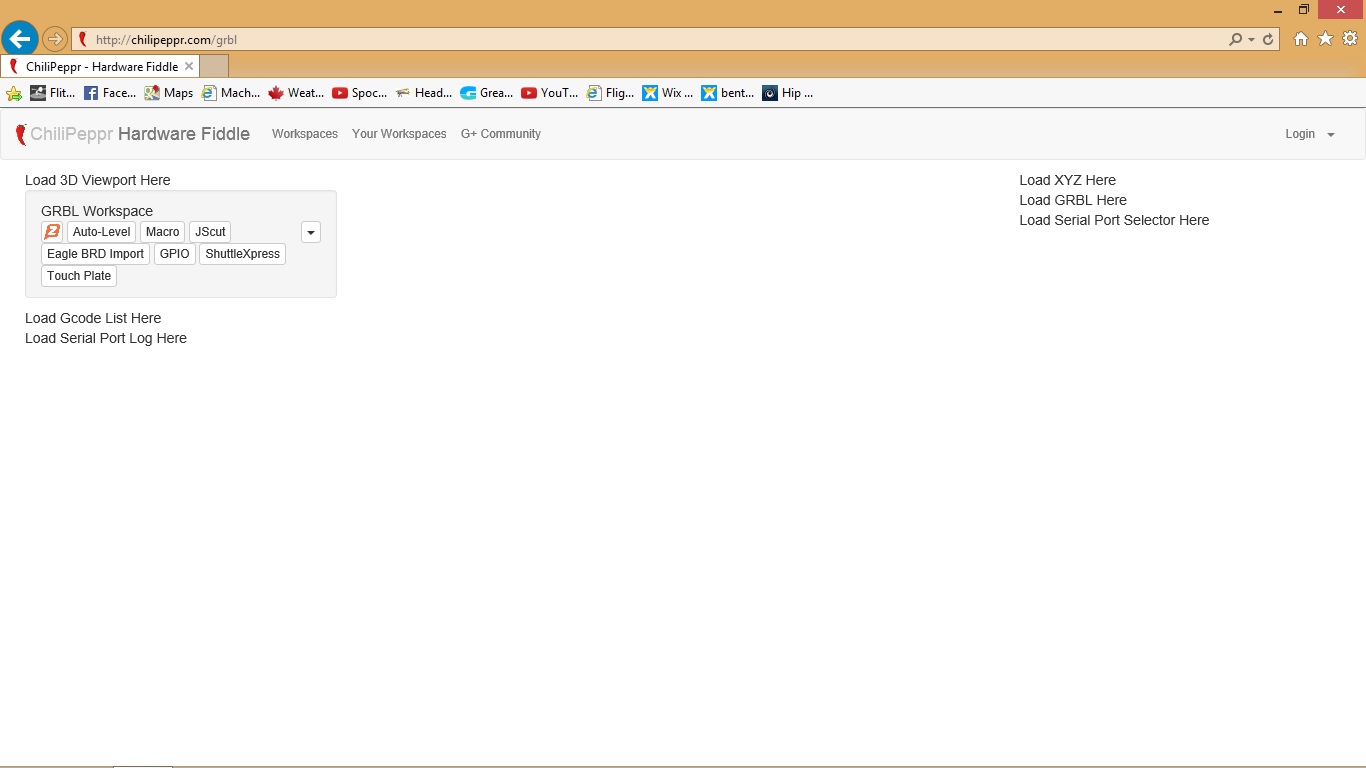
Task: Open Your Workspaces in navbar
Action: point(399,134)
